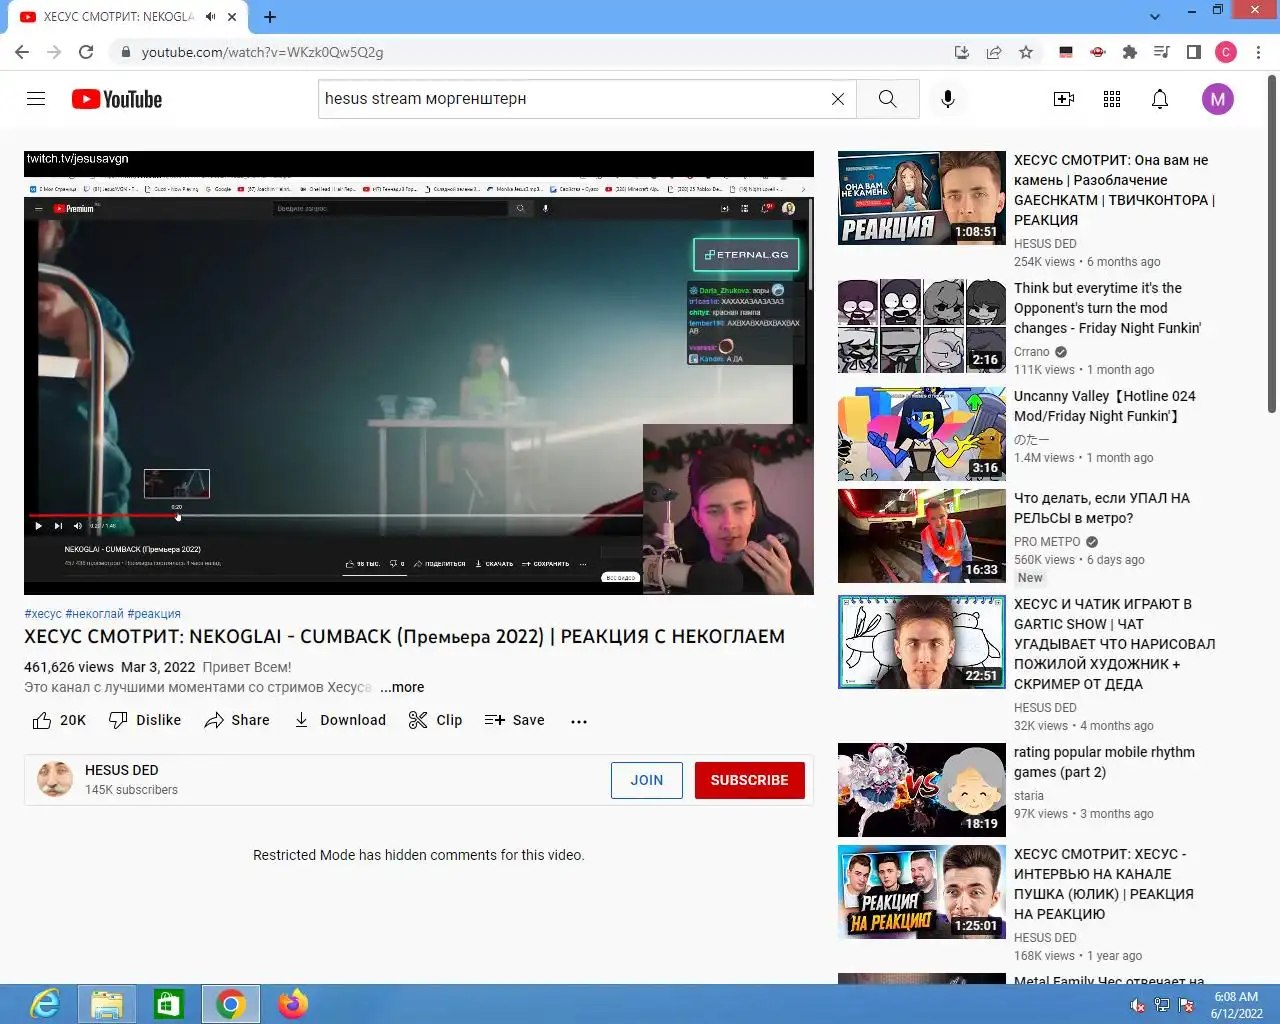Screen dimensions: 1280x1024
Task: Open Chrome profile avatar
Action: pos(1226,52)
